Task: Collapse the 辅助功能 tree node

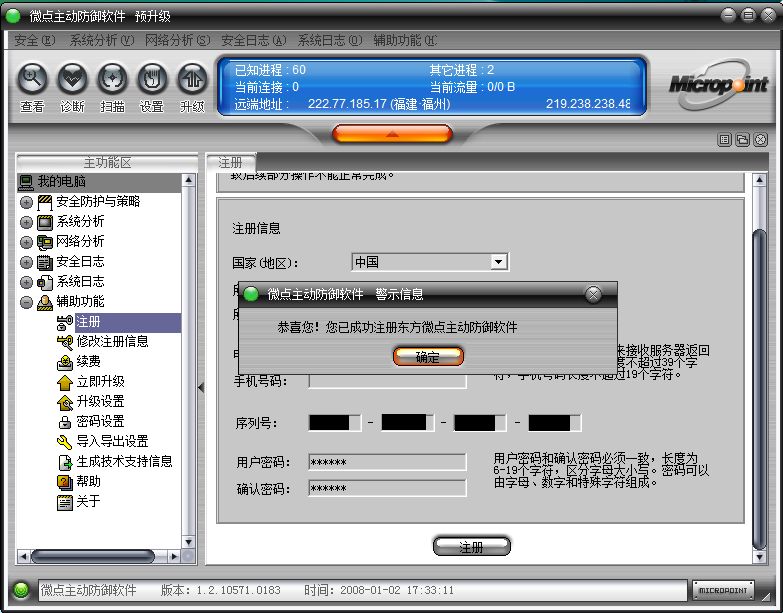Action: point(26,302)
